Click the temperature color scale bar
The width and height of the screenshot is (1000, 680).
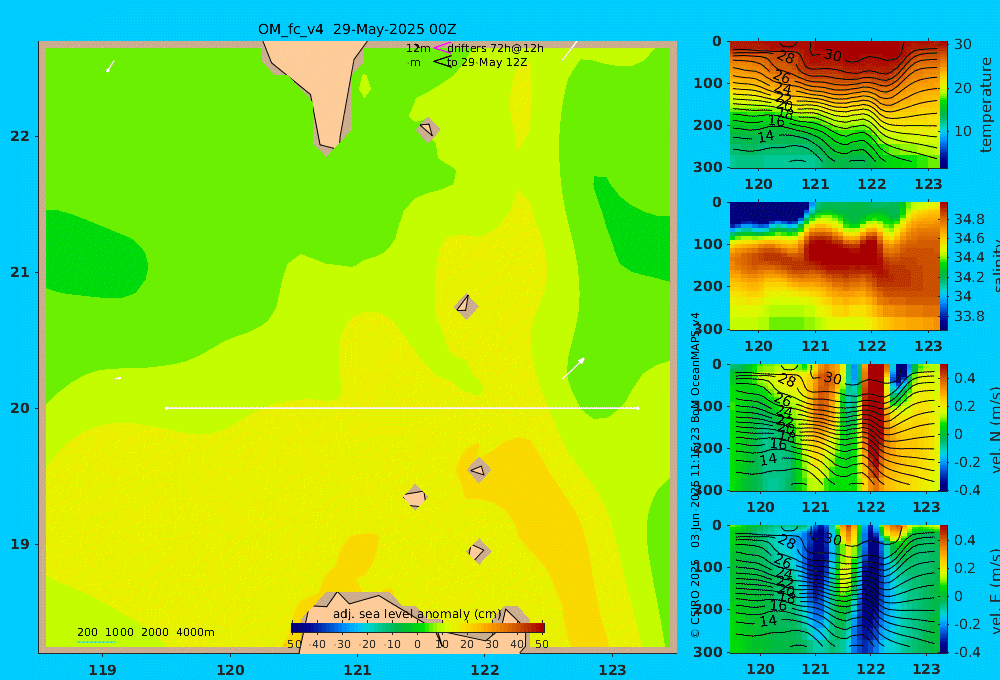point(943,105)
